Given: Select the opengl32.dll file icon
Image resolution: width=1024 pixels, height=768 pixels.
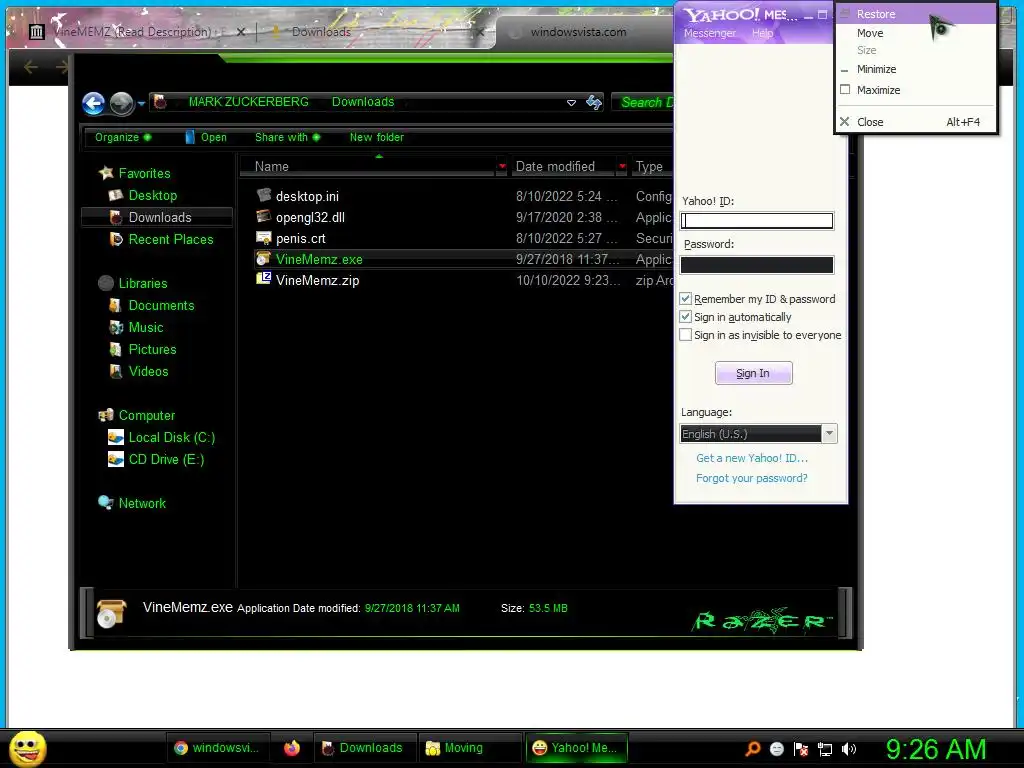Looking at the screenshot, I should click(x=264, y=216).
